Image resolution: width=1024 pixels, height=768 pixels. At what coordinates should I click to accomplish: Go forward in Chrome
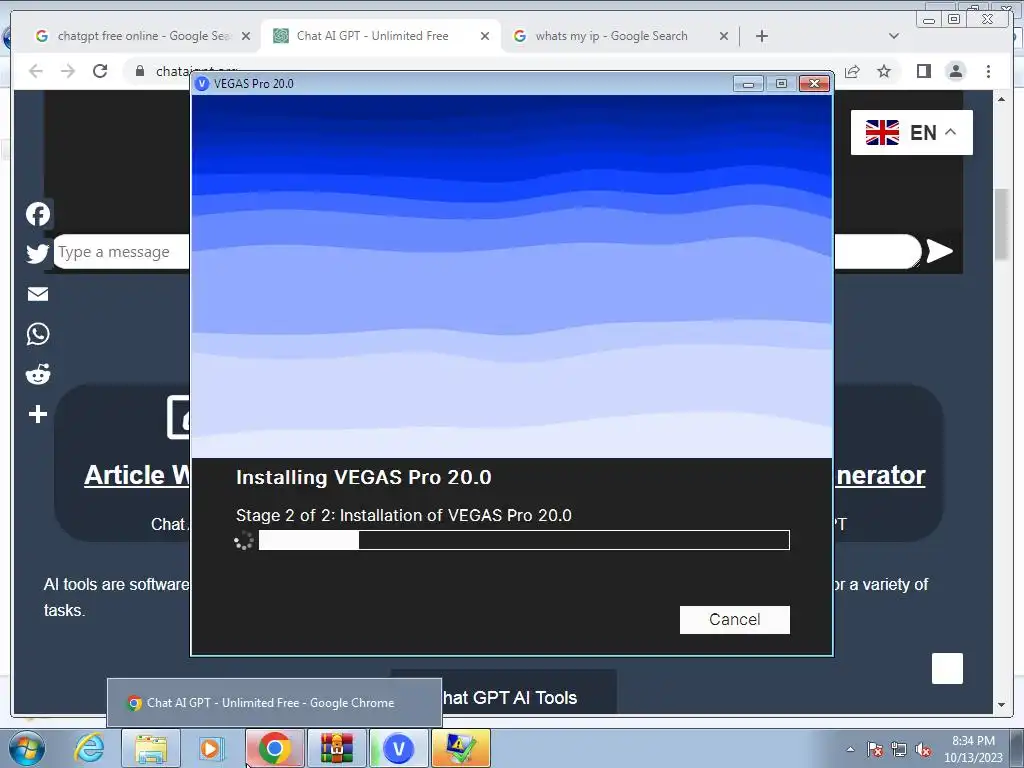[x=68, y=71]
